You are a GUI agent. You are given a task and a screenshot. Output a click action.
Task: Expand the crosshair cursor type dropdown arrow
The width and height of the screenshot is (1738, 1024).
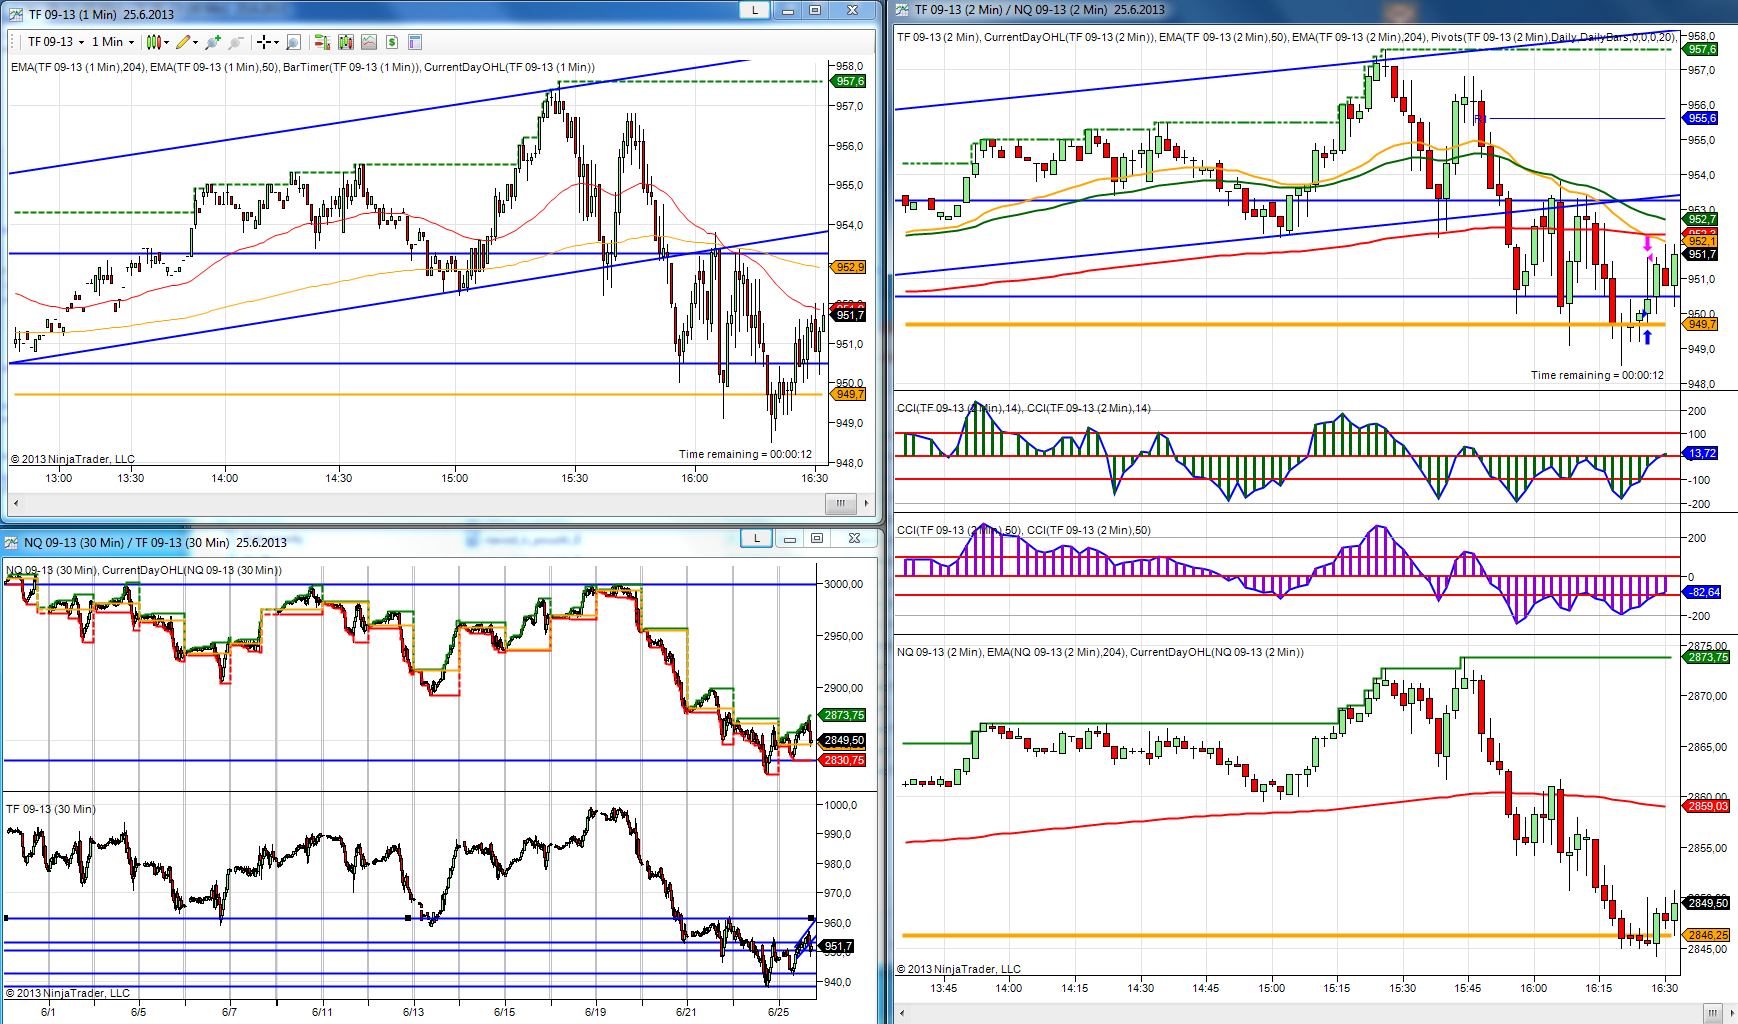(276, 42)
